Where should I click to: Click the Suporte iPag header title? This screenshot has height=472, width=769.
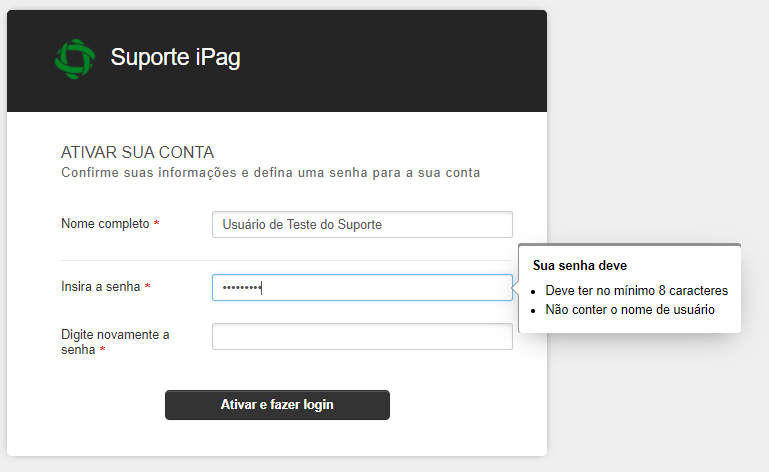[175, 57]
